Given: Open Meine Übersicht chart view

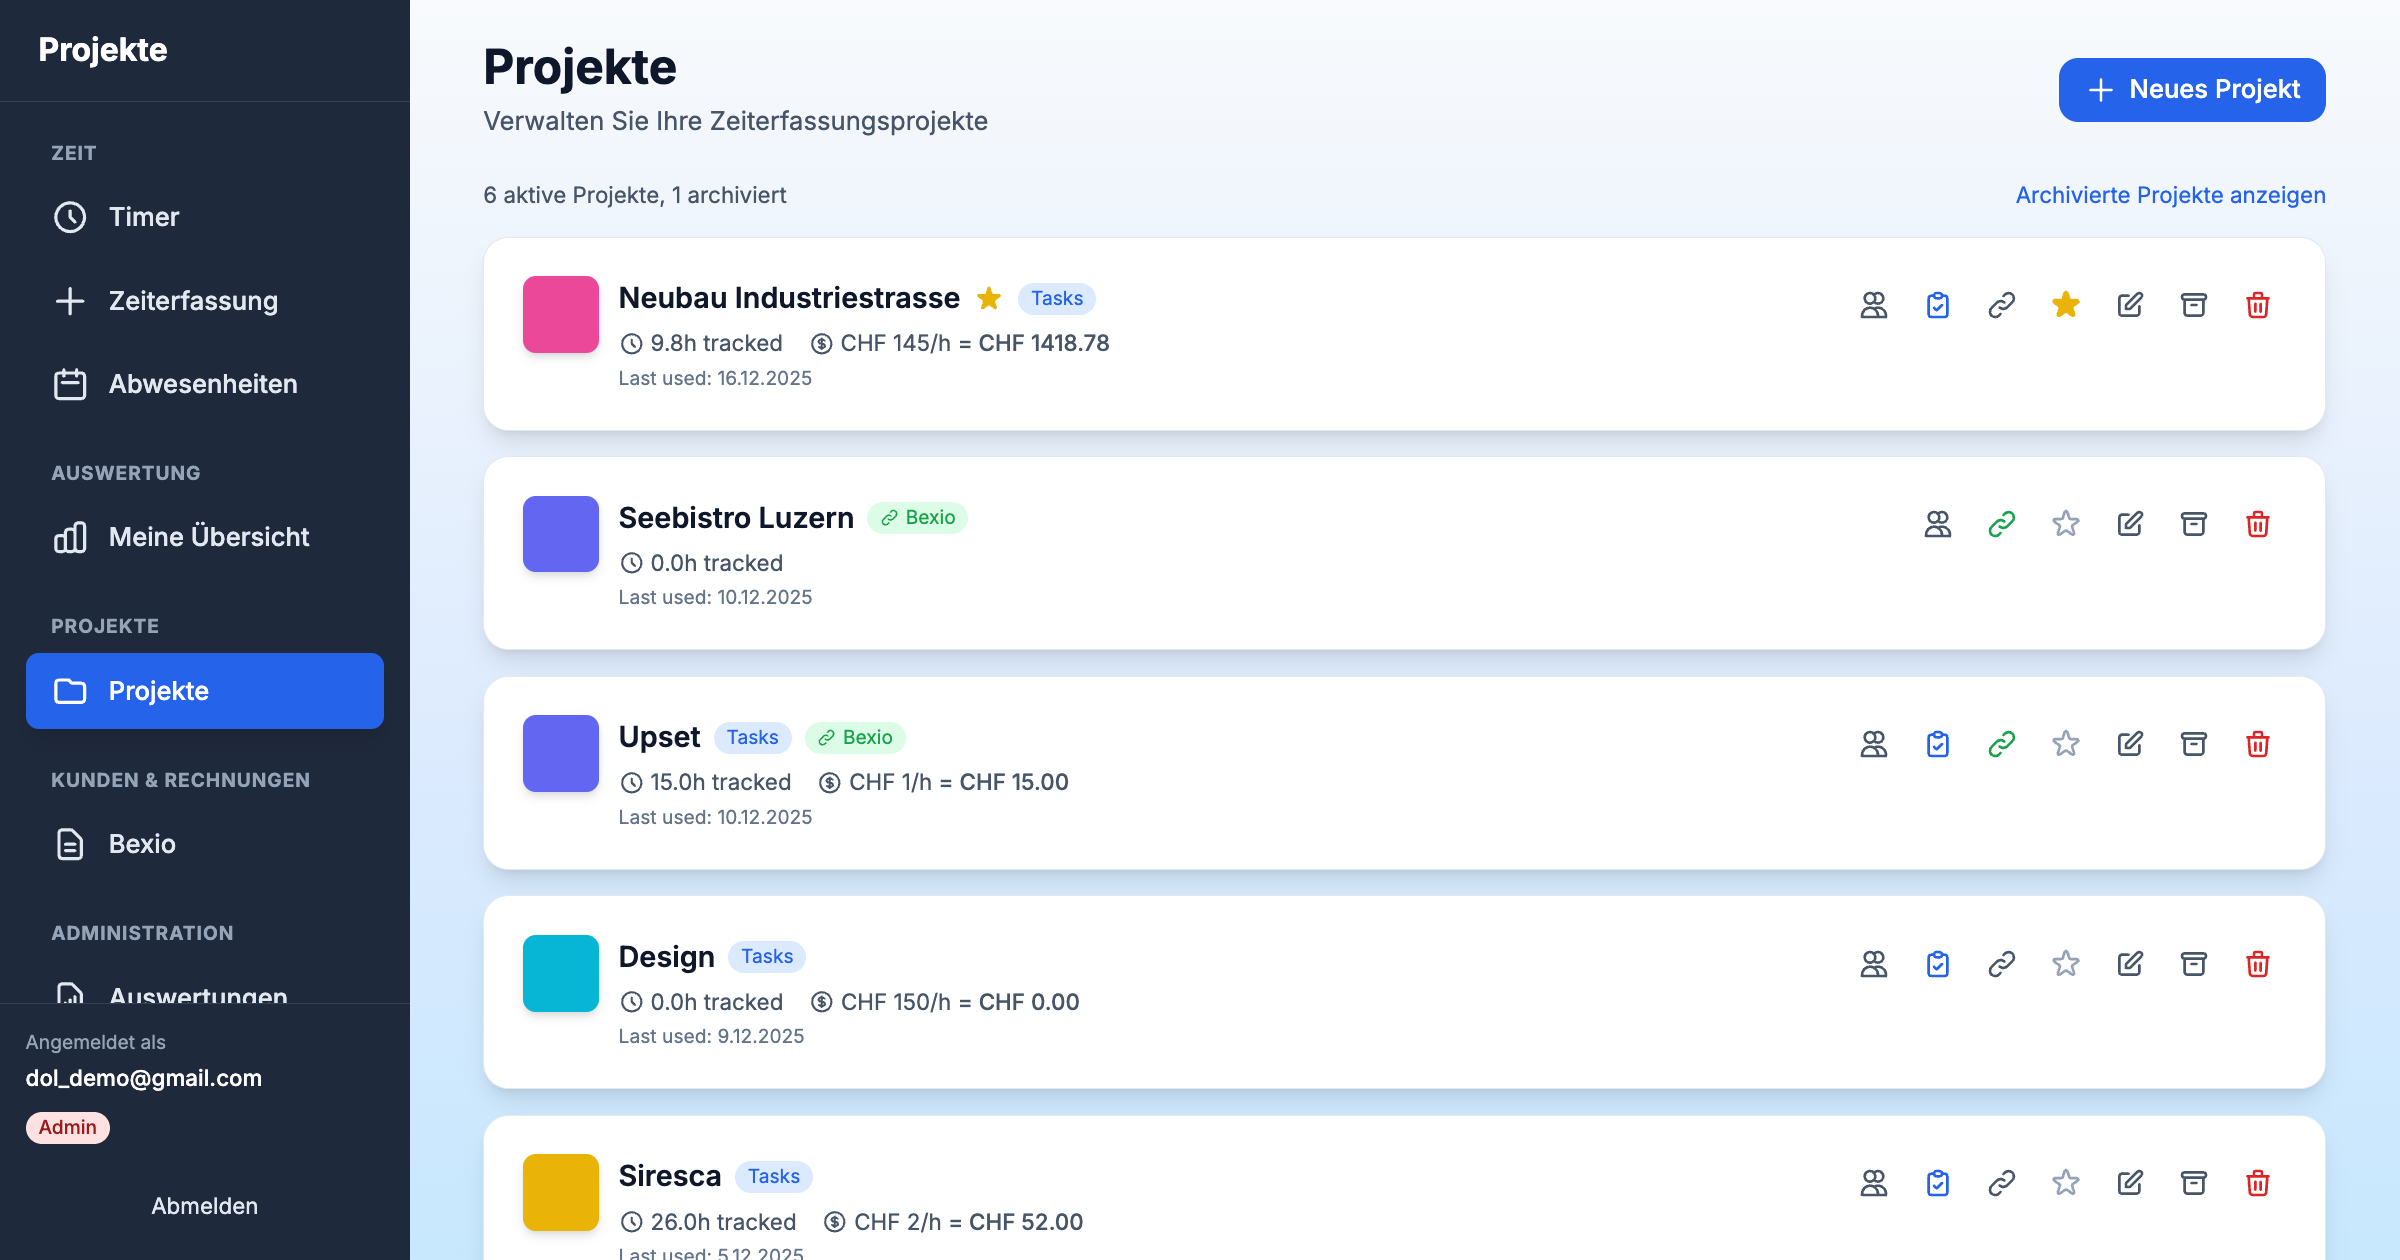Looking at the screenshot, I should click(208, 537).
